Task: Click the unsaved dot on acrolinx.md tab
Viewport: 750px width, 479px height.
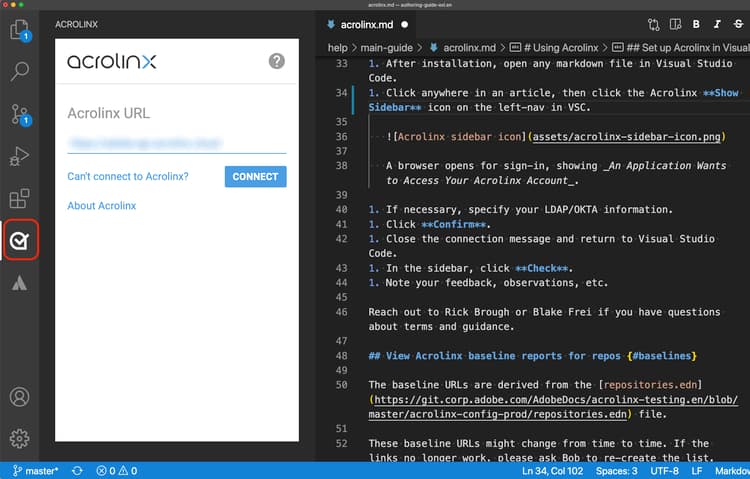Action: click(405, 25)
